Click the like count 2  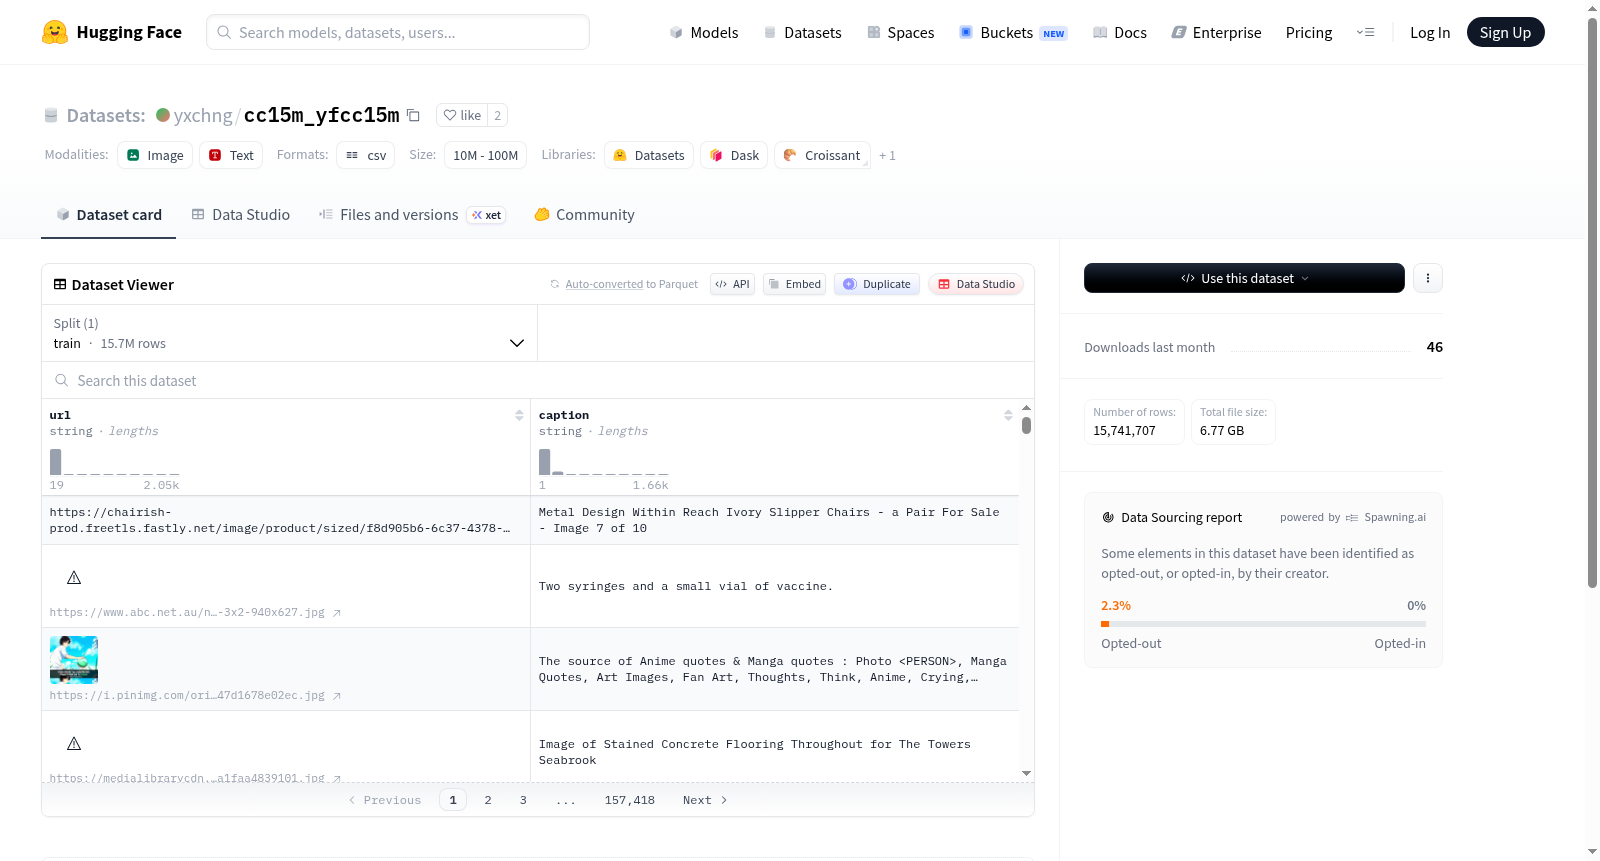(498, 115)
